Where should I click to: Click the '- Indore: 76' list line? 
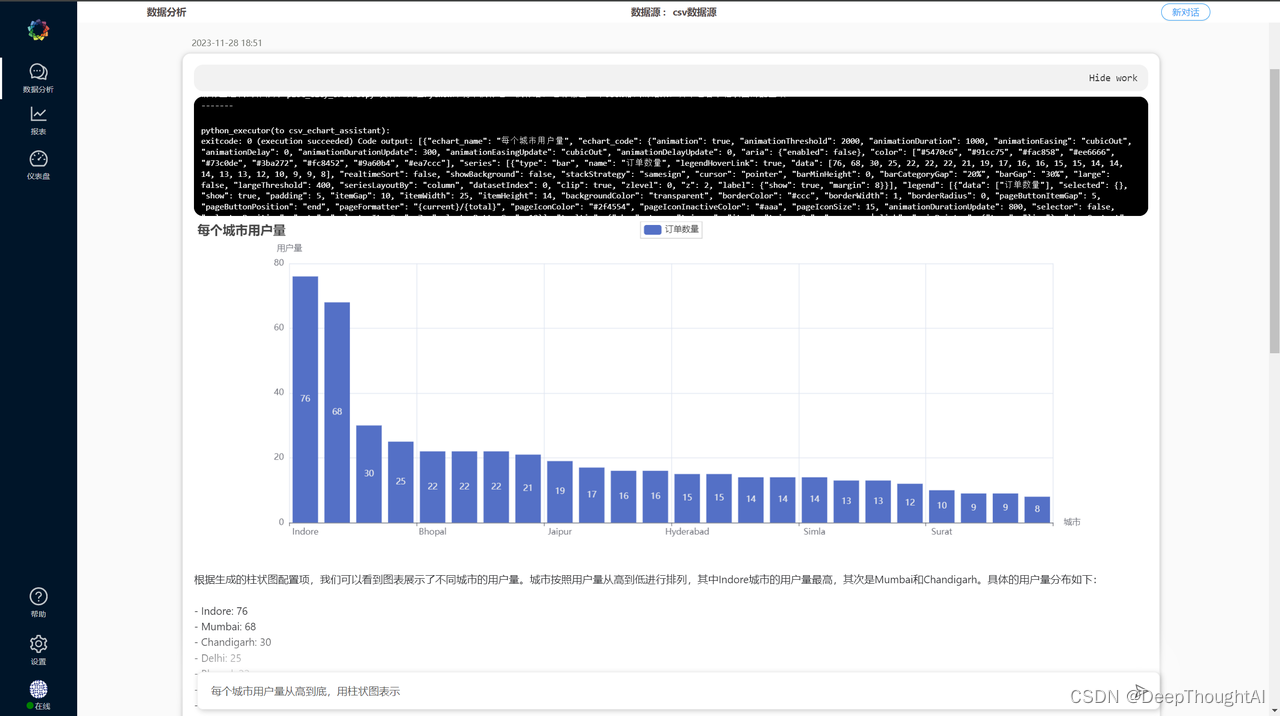pos(221,611)
